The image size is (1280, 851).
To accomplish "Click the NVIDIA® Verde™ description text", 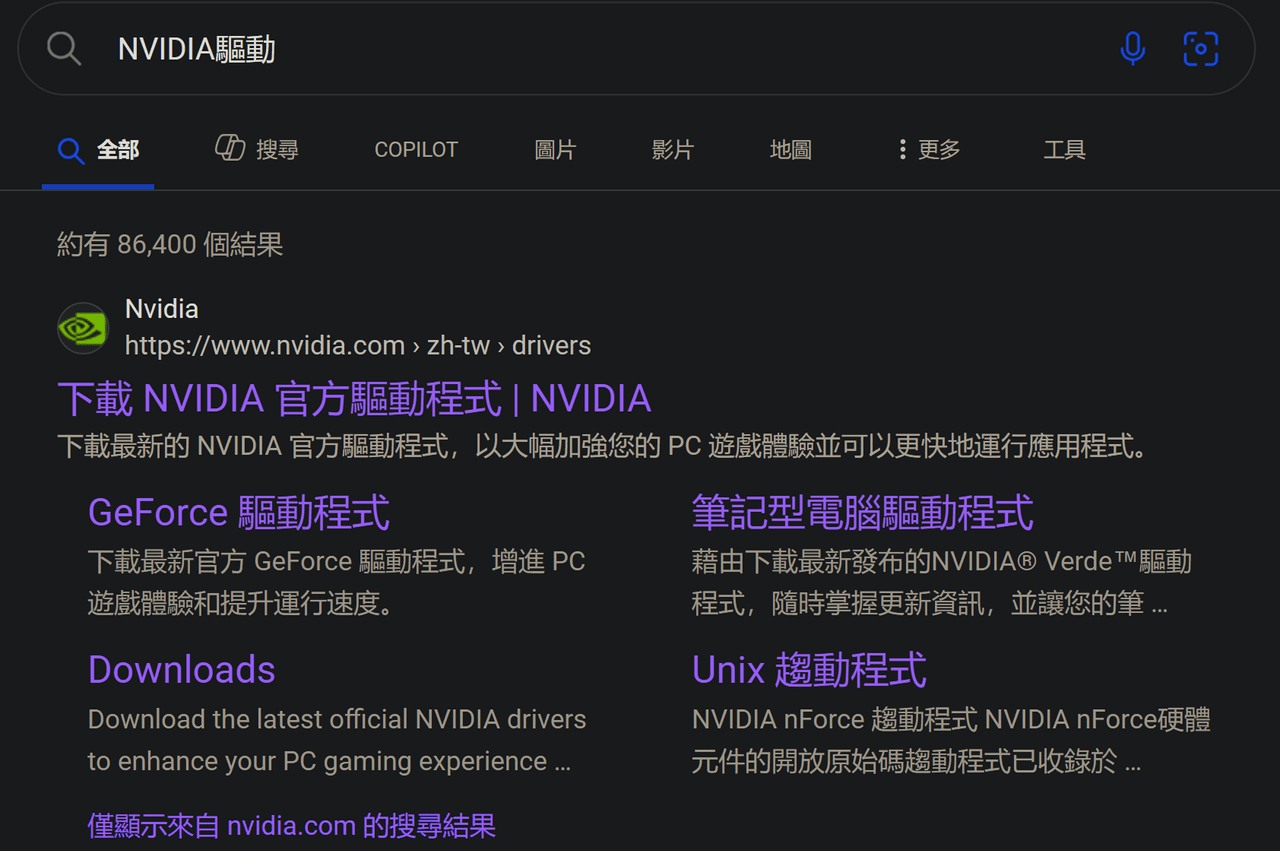I will pos(941,582).
